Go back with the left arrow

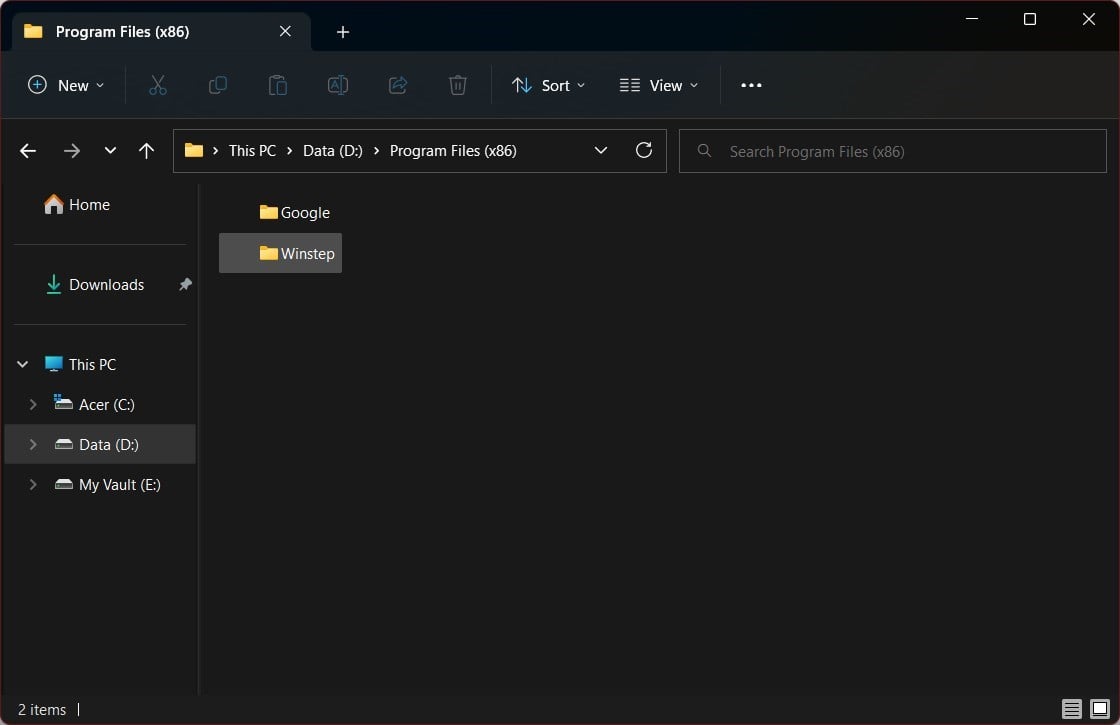[x=28, y=151]
